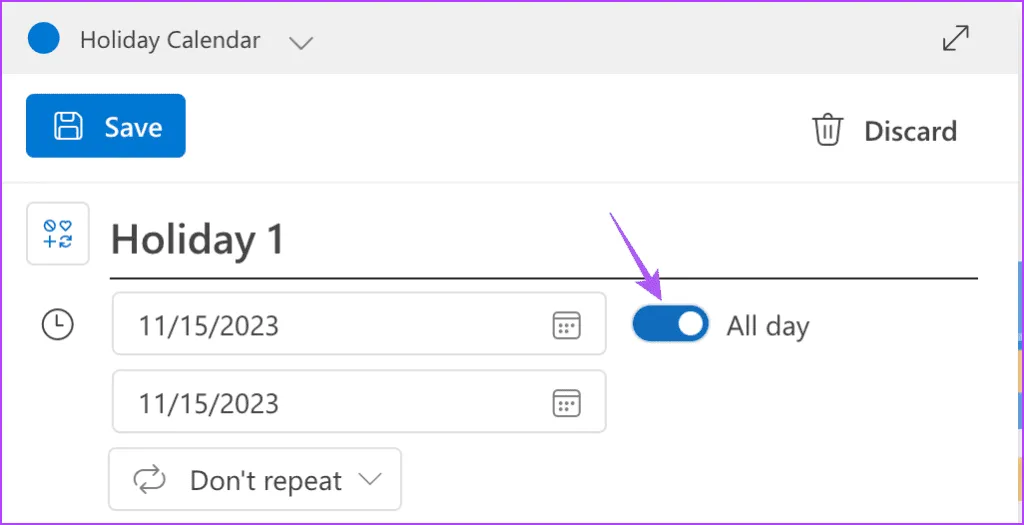The height and width of the screenshot is (525, 1024).
Task: Open the Don't repeat dropdown
Action: pyautogui.click(x=255, y=480)
